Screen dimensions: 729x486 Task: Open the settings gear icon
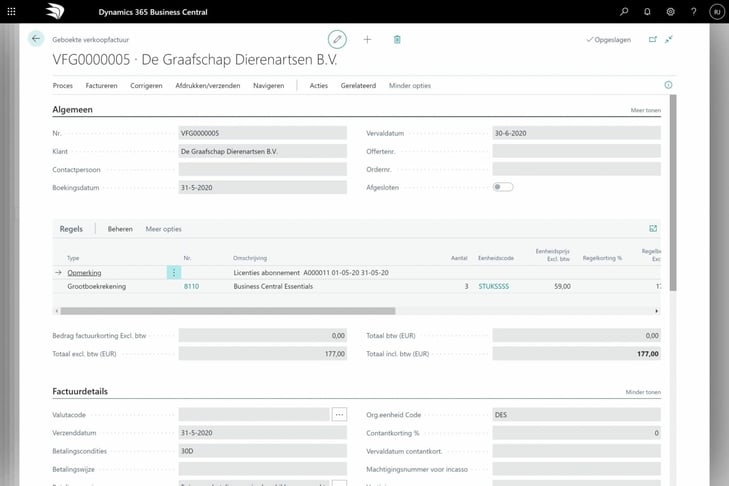point(670,12)
